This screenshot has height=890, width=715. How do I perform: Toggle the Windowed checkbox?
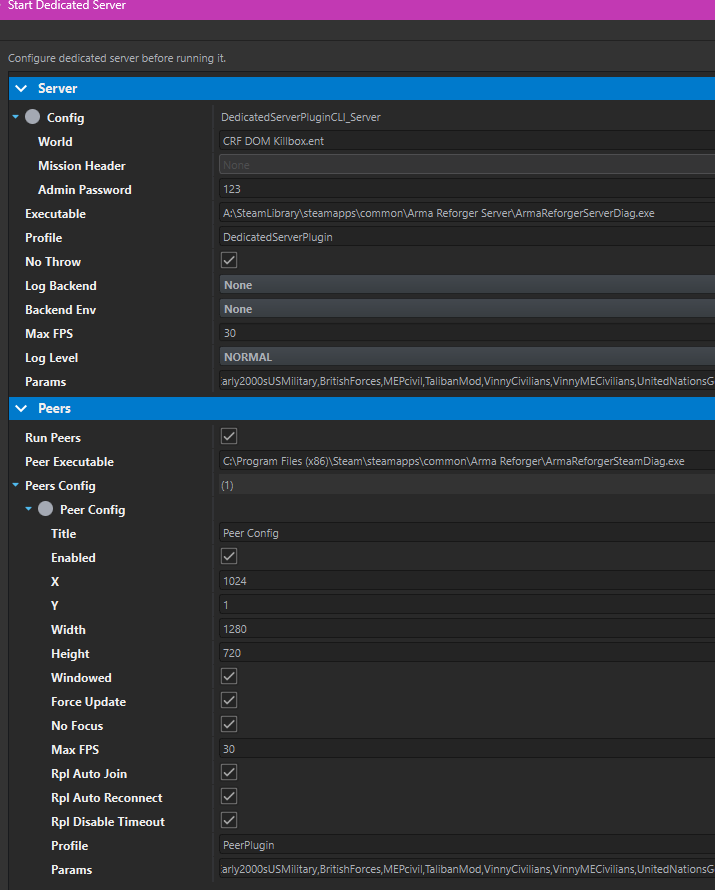(x=229, y=677)
